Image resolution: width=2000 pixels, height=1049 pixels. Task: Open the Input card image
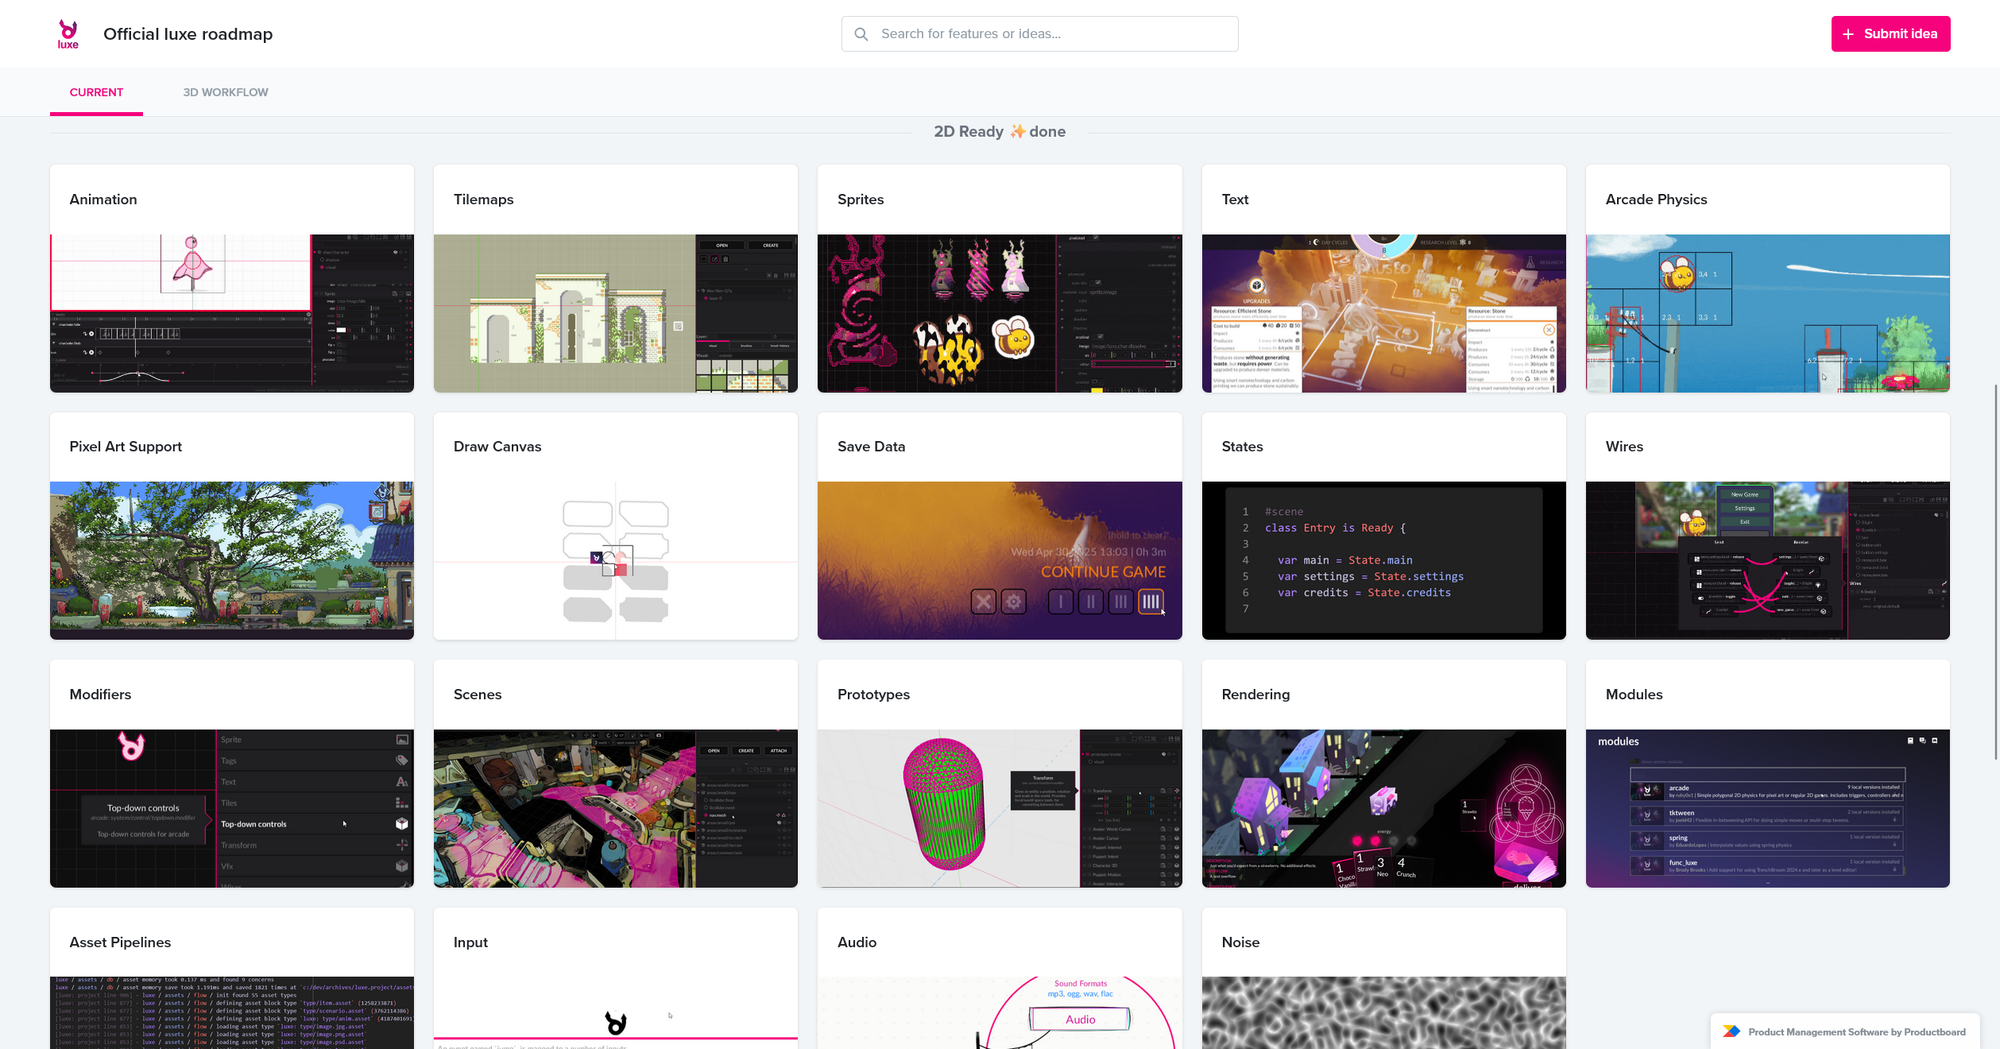pos(616,1013)
